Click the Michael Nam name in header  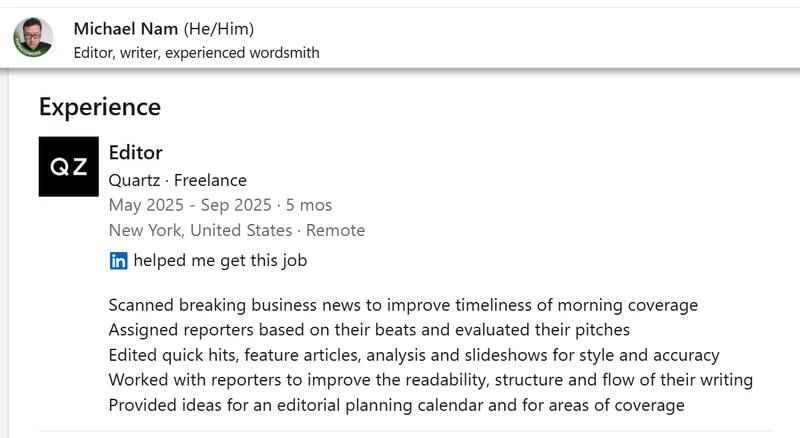pyautogui.click(x=126, y=28)
